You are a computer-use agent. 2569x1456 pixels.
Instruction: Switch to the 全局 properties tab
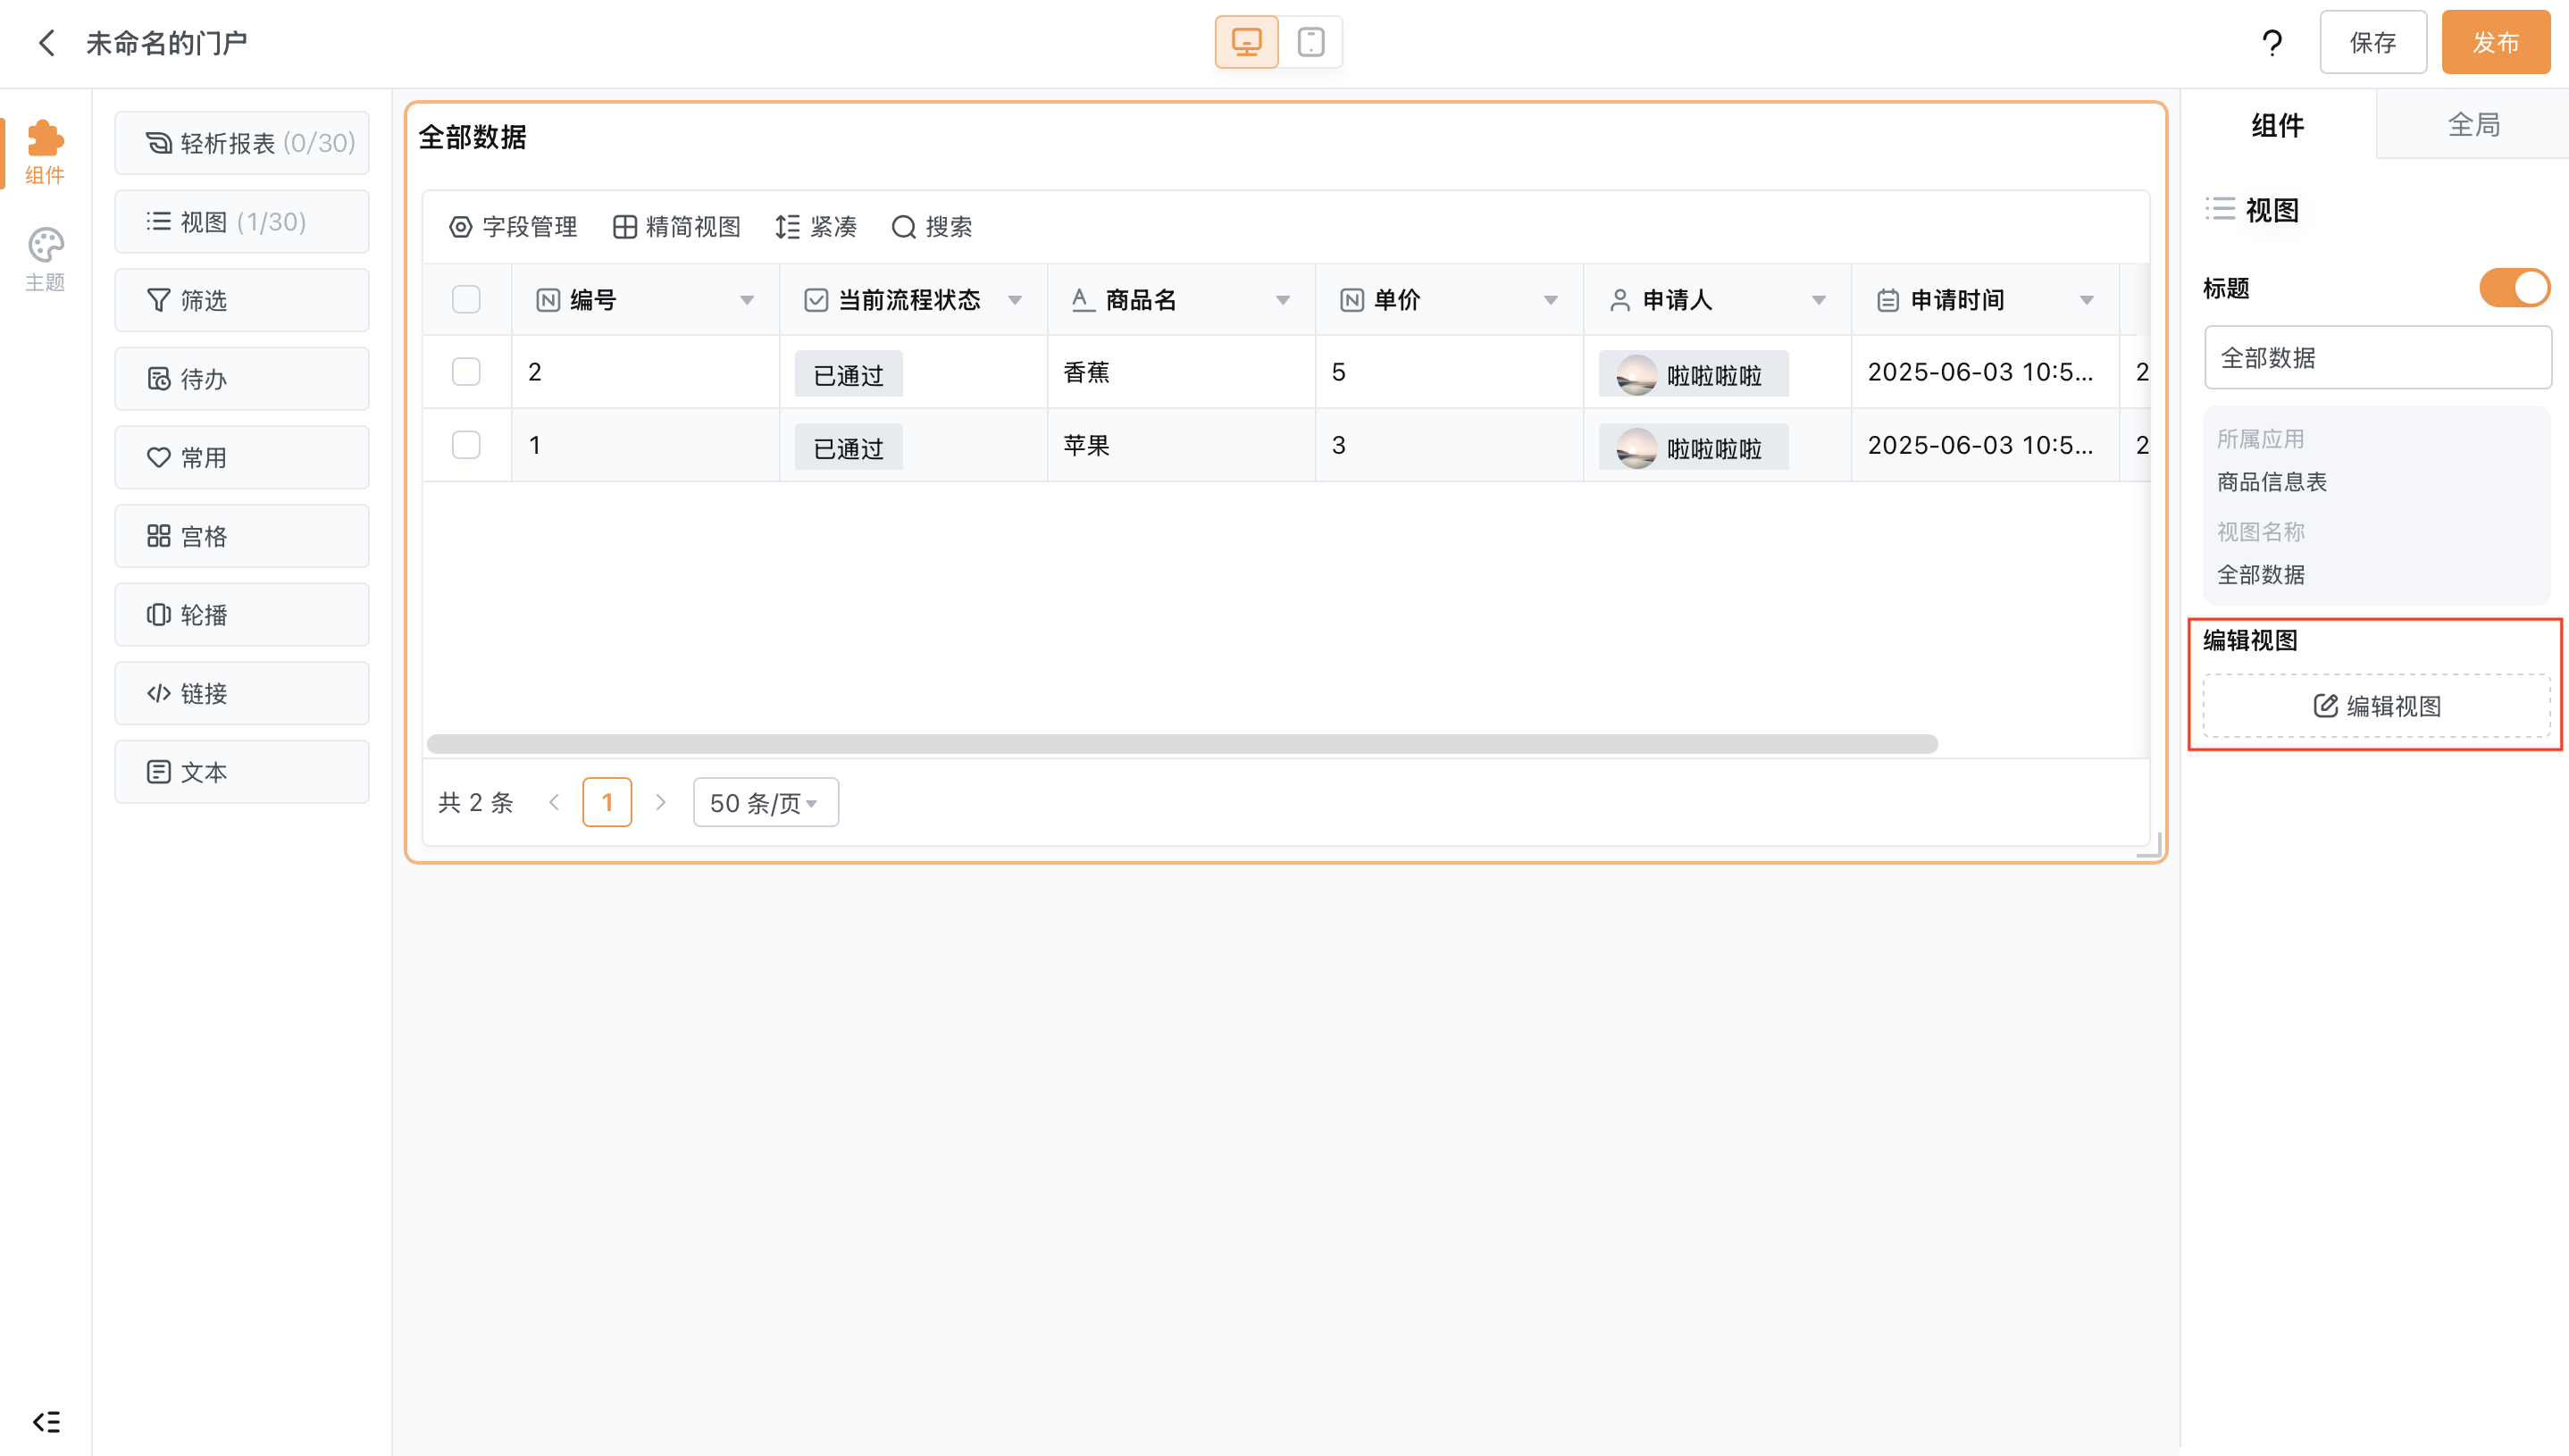(x=2474, y=125)
